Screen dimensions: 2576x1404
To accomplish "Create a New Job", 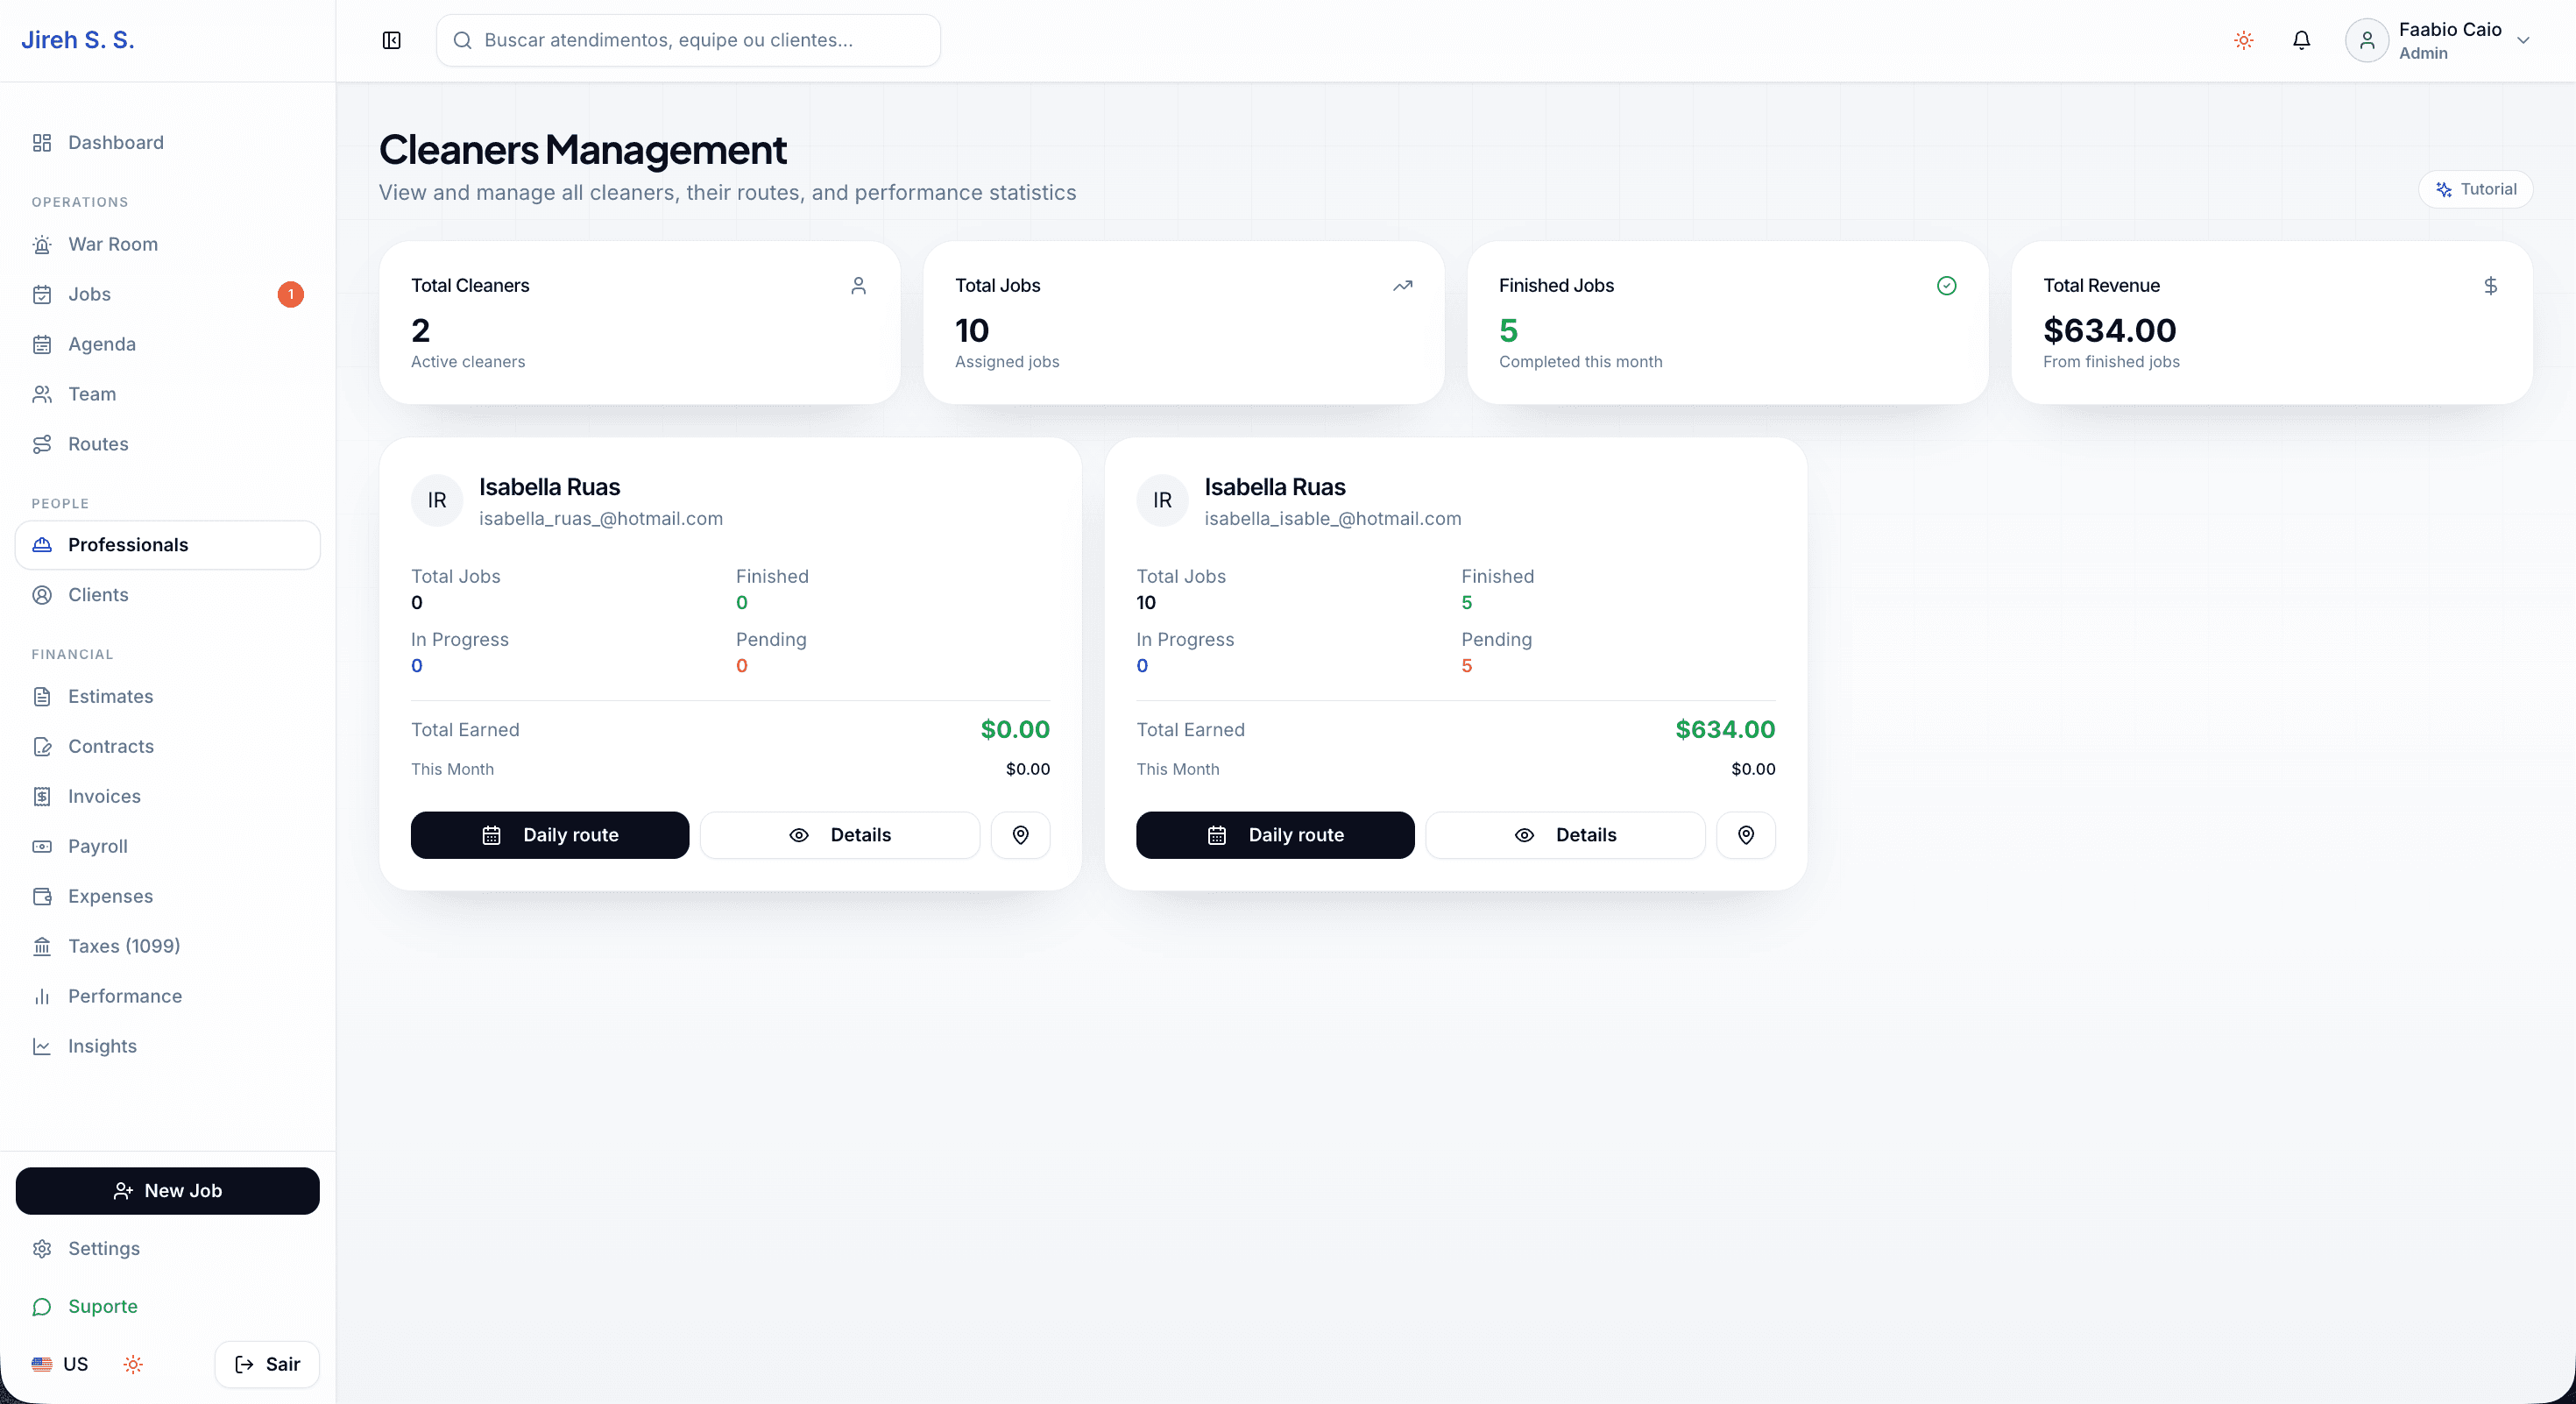I will pyautogui.click(x=168, y=1191).
